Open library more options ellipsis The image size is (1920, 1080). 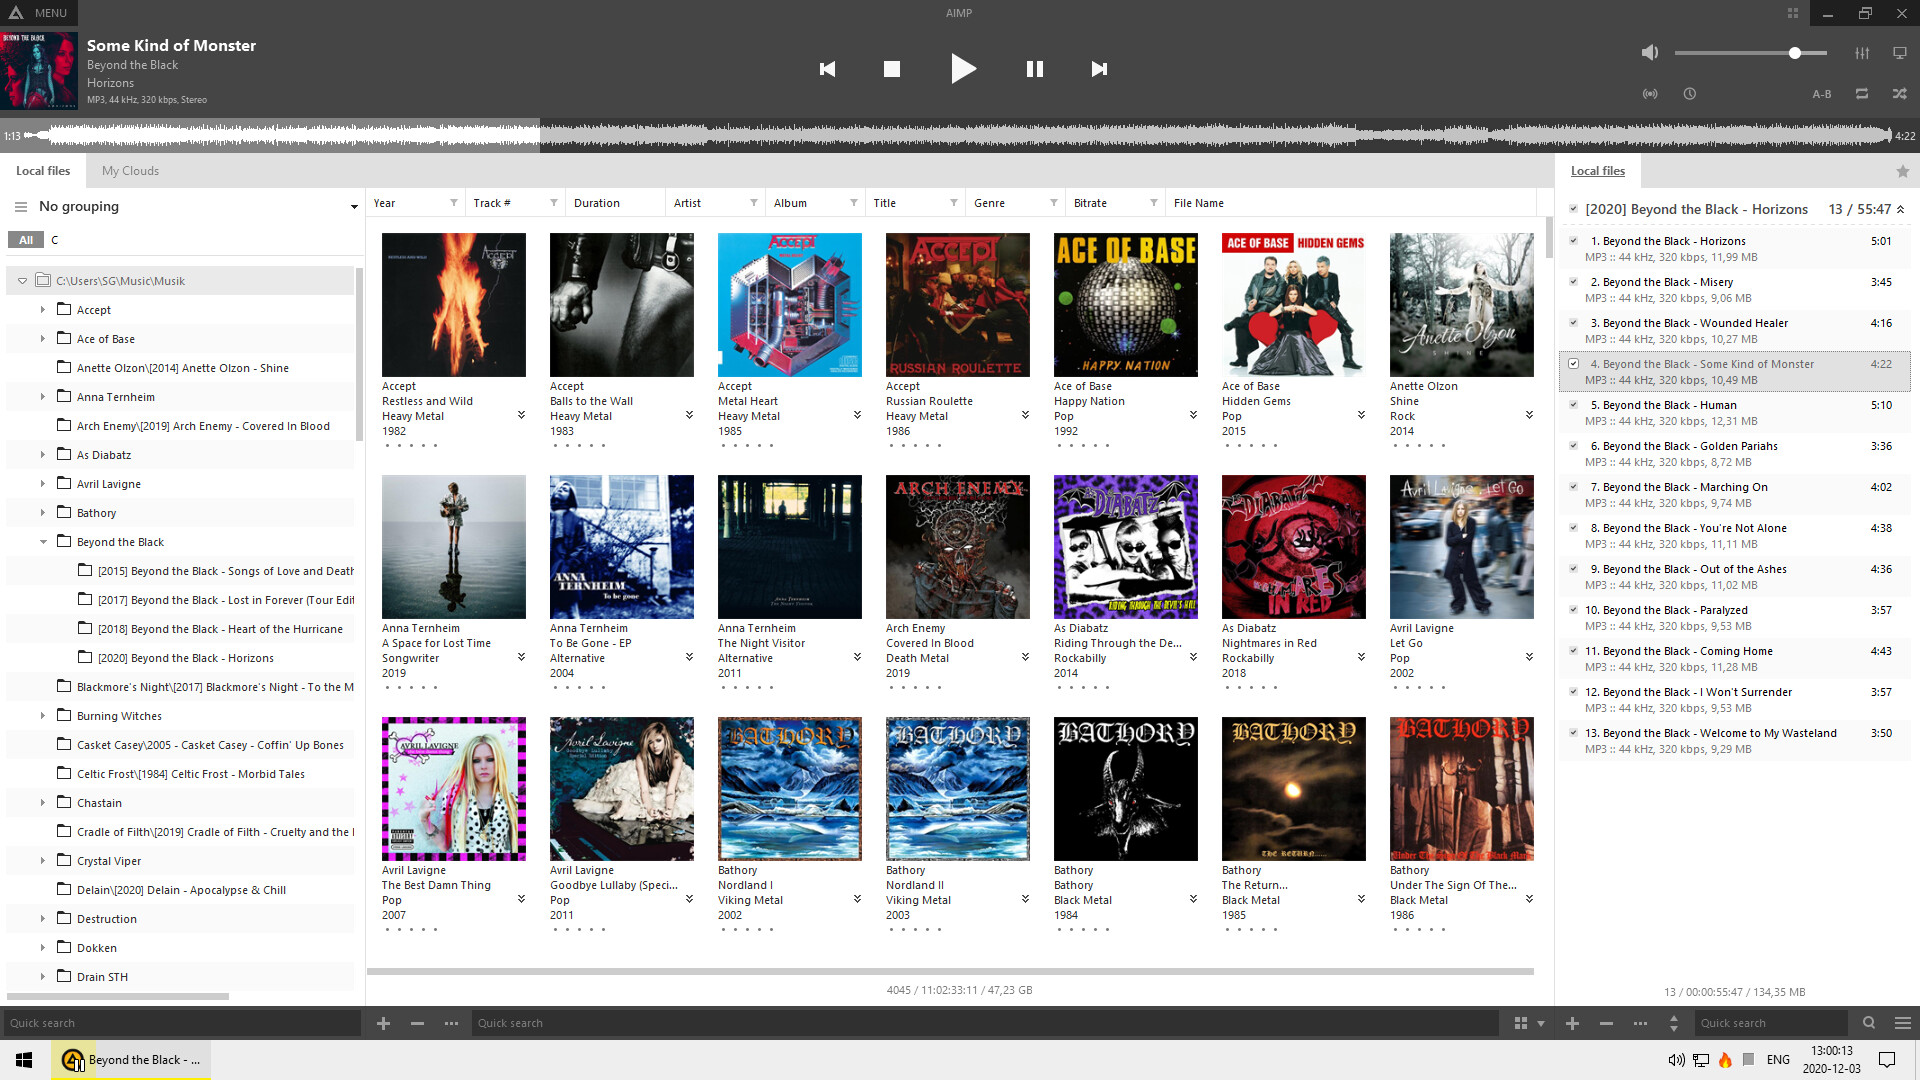click(451, 1023)
